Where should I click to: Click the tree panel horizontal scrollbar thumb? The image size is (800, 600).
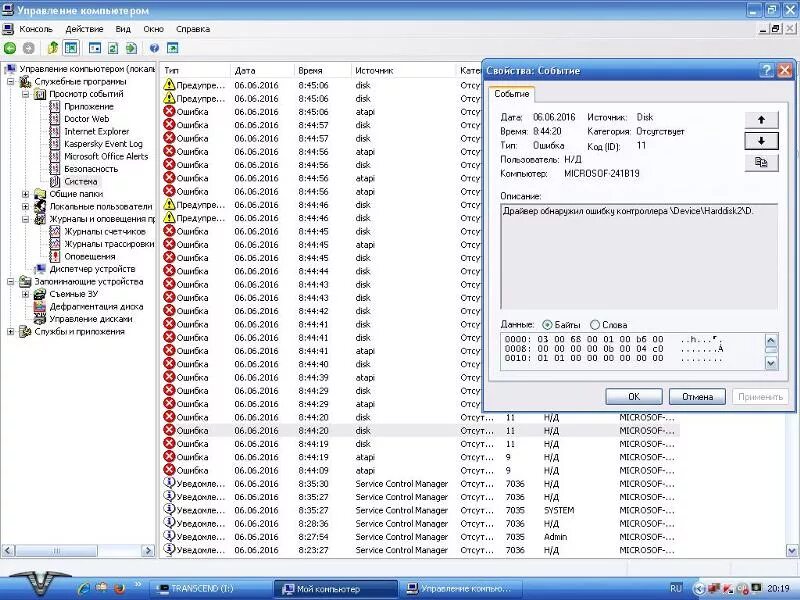coord(57,551)
